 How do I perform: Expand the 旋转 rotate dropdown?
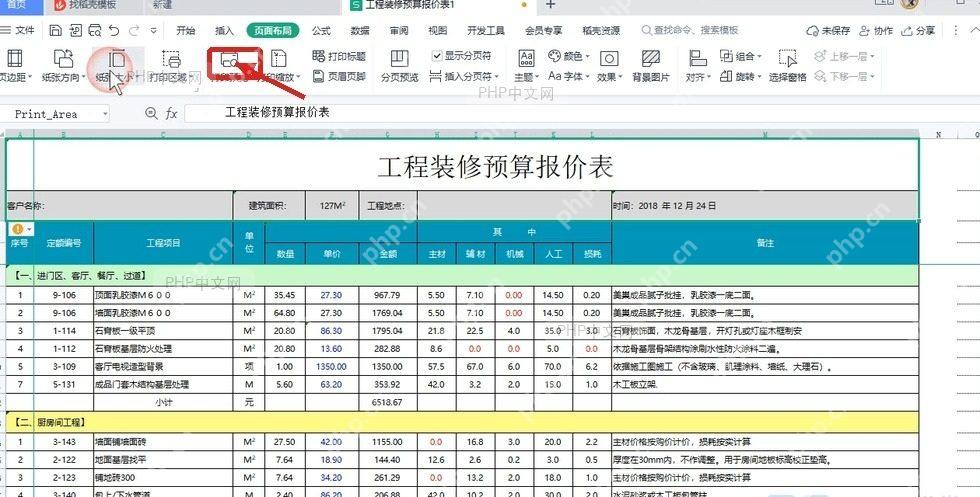(759, 77)
